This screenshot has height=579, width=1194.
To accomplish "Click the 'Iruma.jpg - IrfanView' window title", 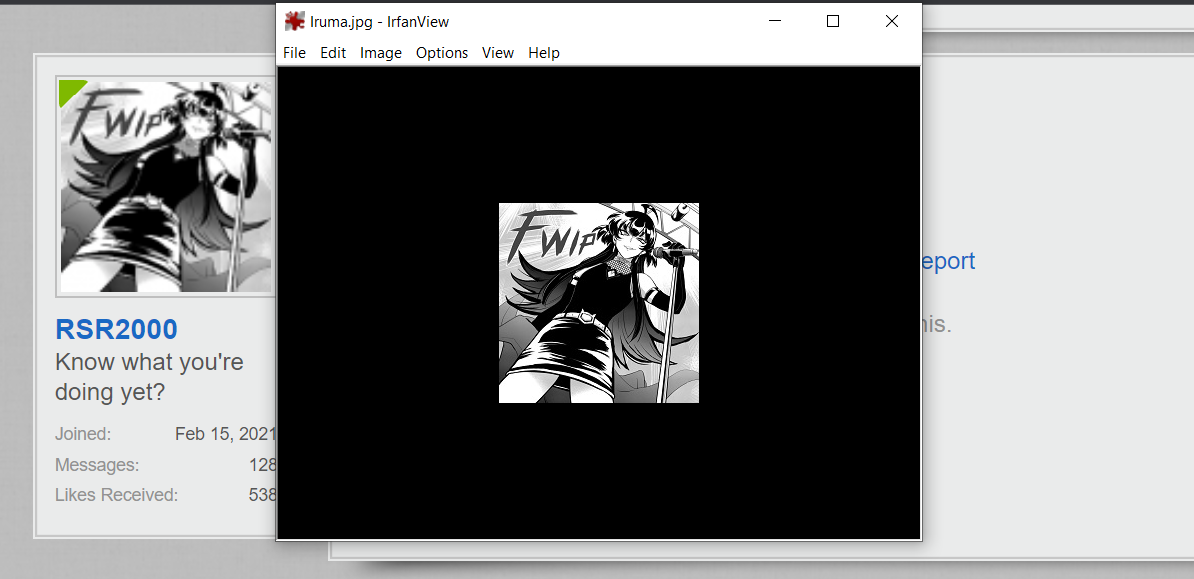I will (379, 21).
